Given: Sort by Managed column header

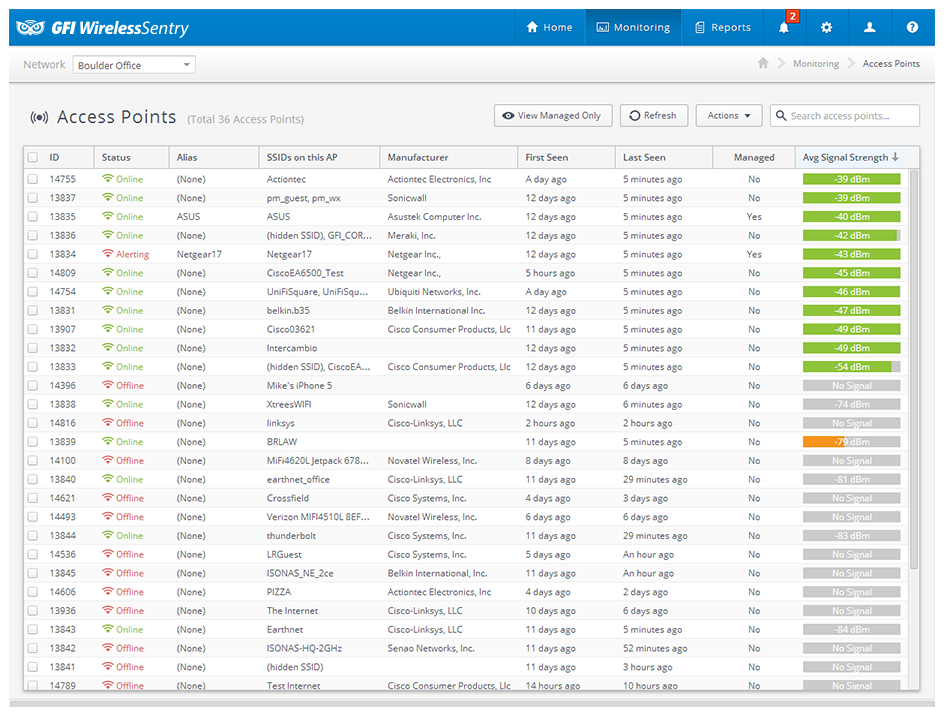Looking at the screenshot, I should [754, 157].
